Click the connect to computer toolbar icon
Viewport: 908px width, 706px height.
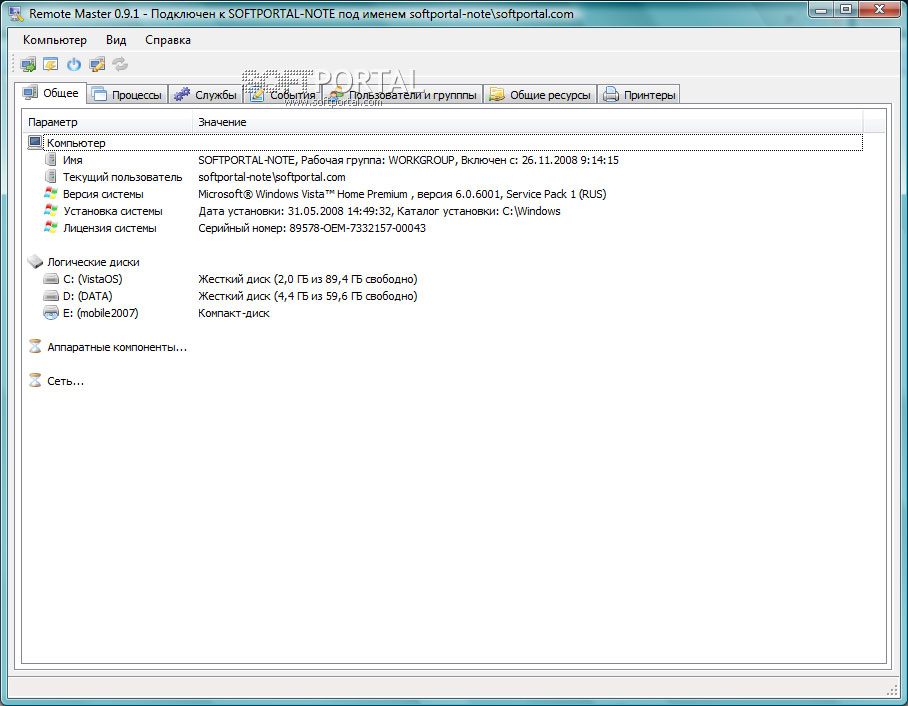(x=28, y=64)
